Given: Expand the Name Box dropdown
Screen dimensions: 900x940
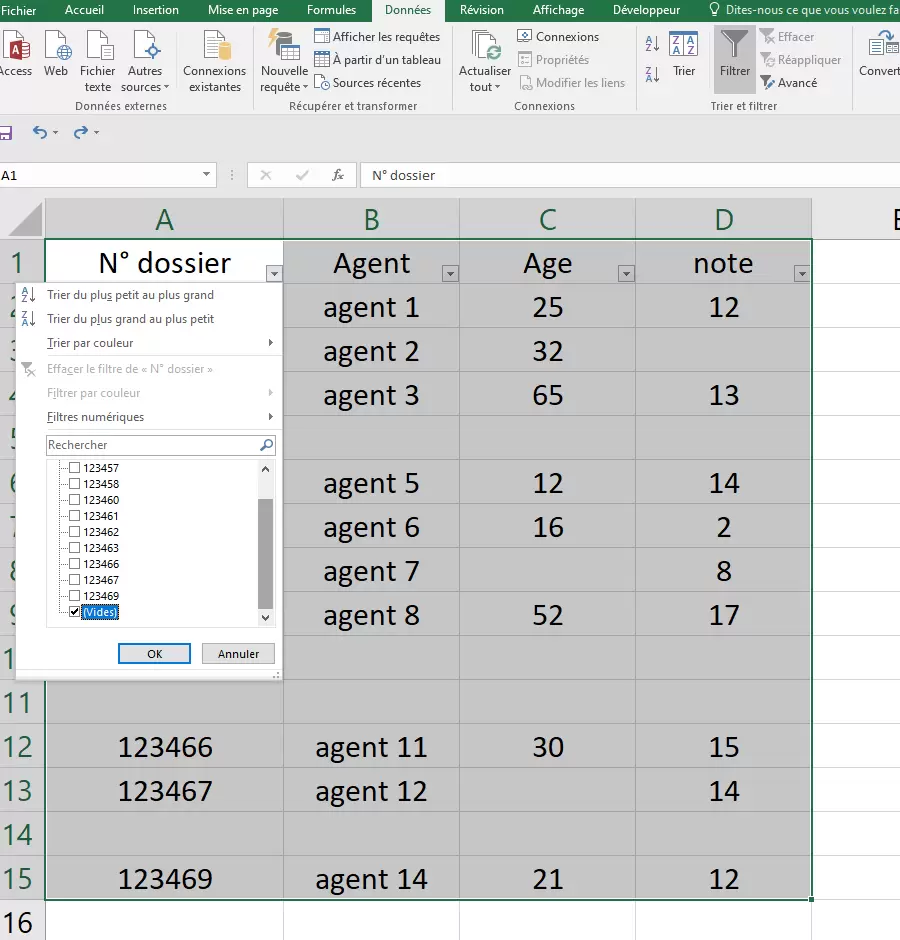Looking at the screenshot, I should 206,174.
